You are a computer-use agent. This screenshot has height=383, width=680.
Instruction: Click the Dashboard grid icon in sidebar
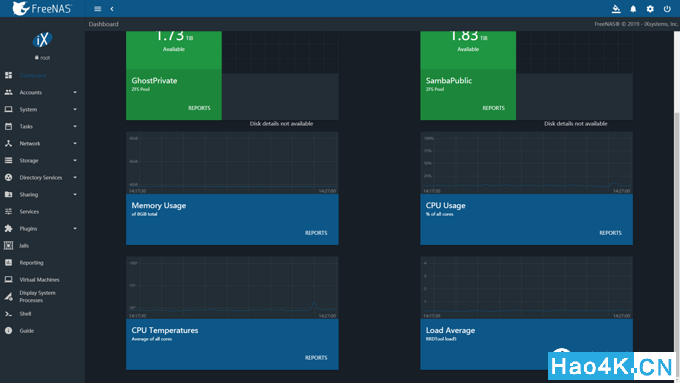[8, 75]
